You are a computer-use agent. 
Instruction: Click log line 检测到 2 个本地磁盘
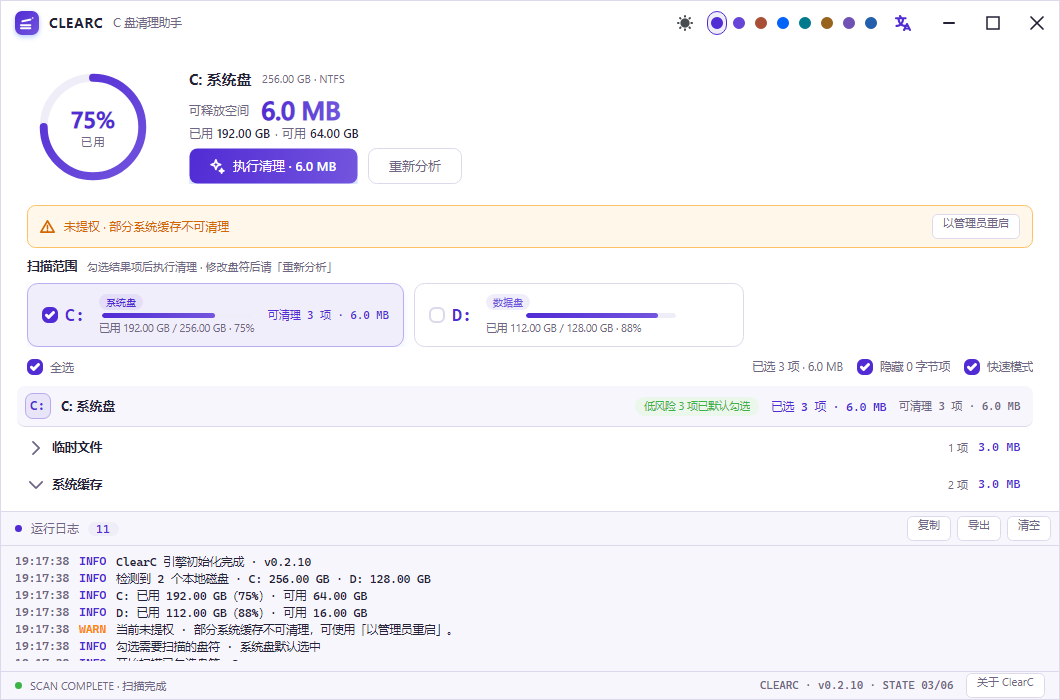coord(273,579)
